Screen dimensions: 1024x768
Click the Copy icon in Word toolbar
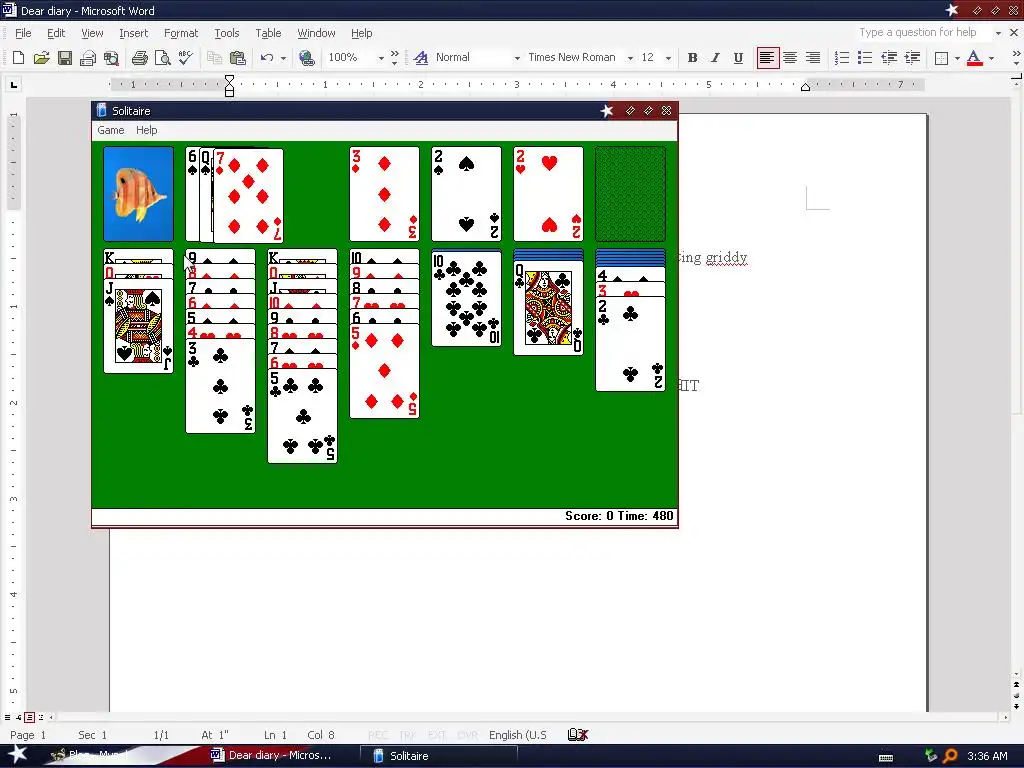coord(214,57)
